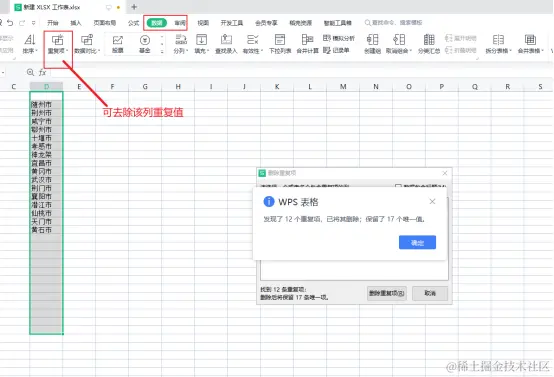Click the 模拟分析 what-if analysis icon

338,38
